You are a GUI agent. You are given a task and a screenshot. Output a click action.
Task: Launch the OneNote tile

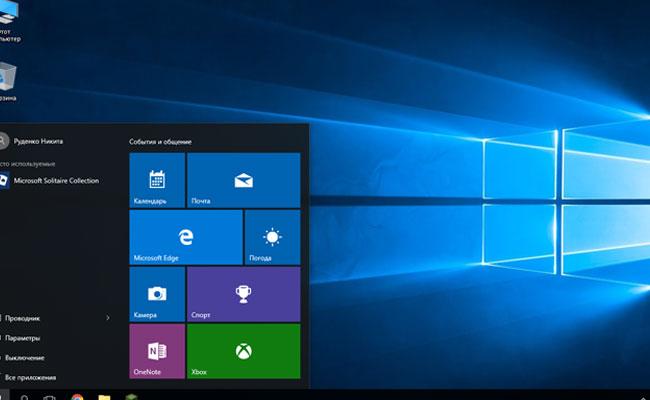pos(157,351)
